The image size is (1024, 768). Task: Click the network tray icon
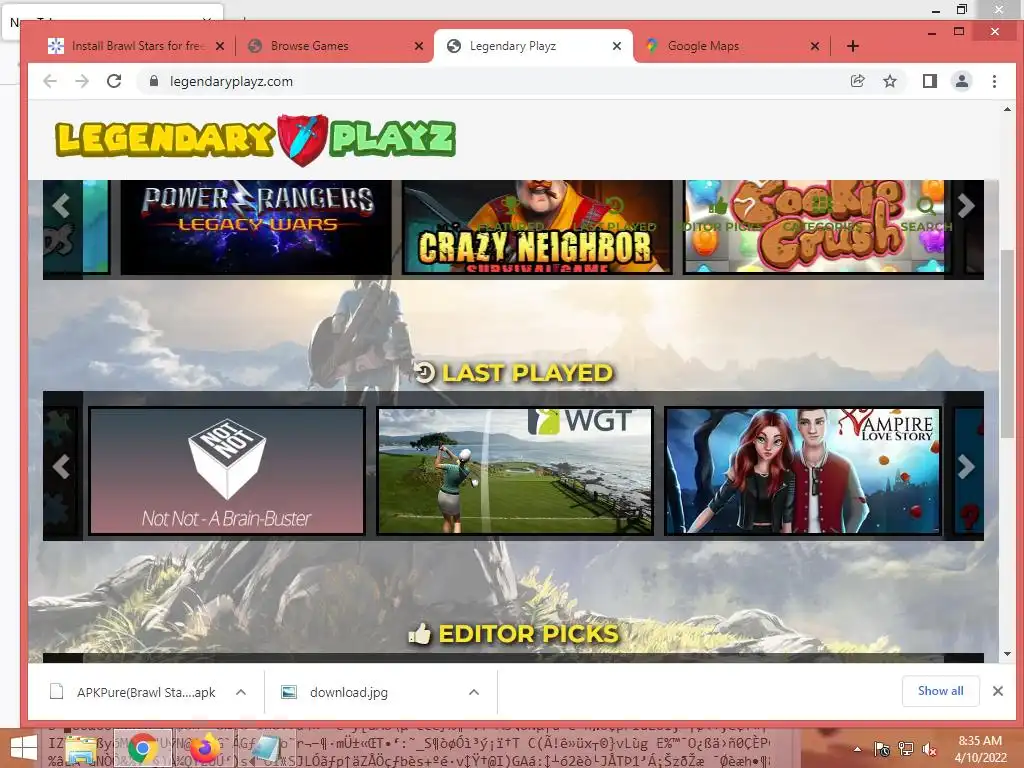tap(906, 749)
